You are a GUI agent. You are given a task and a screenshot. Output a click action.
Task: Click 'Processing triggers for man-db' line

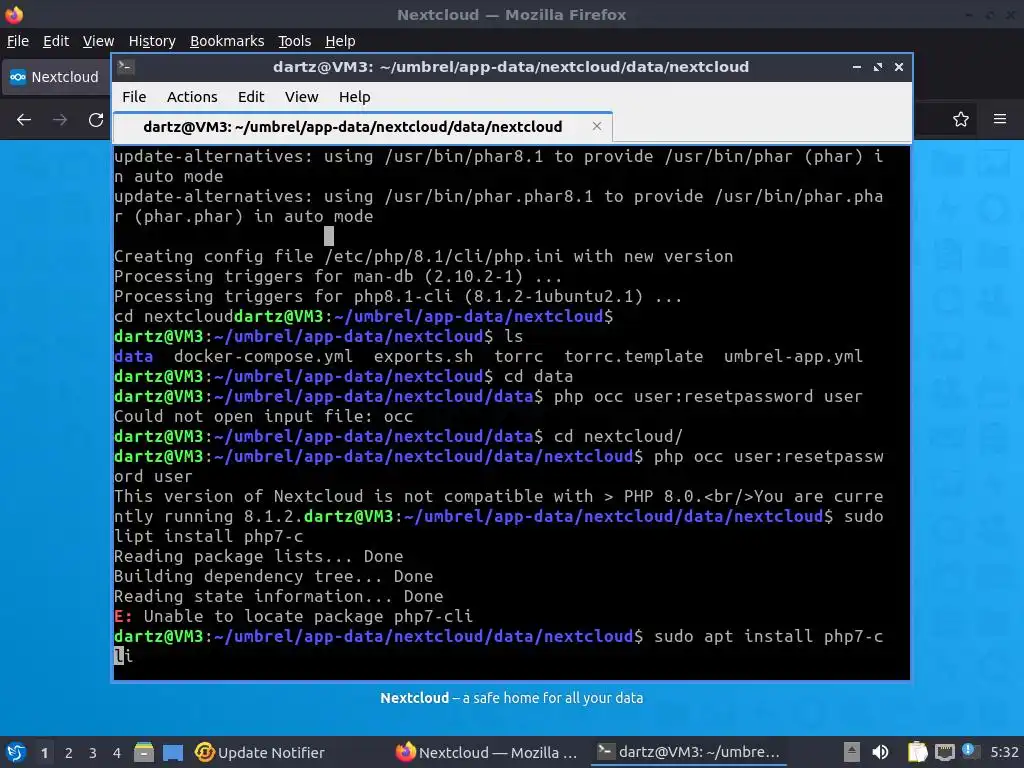[x=338, y=277]
